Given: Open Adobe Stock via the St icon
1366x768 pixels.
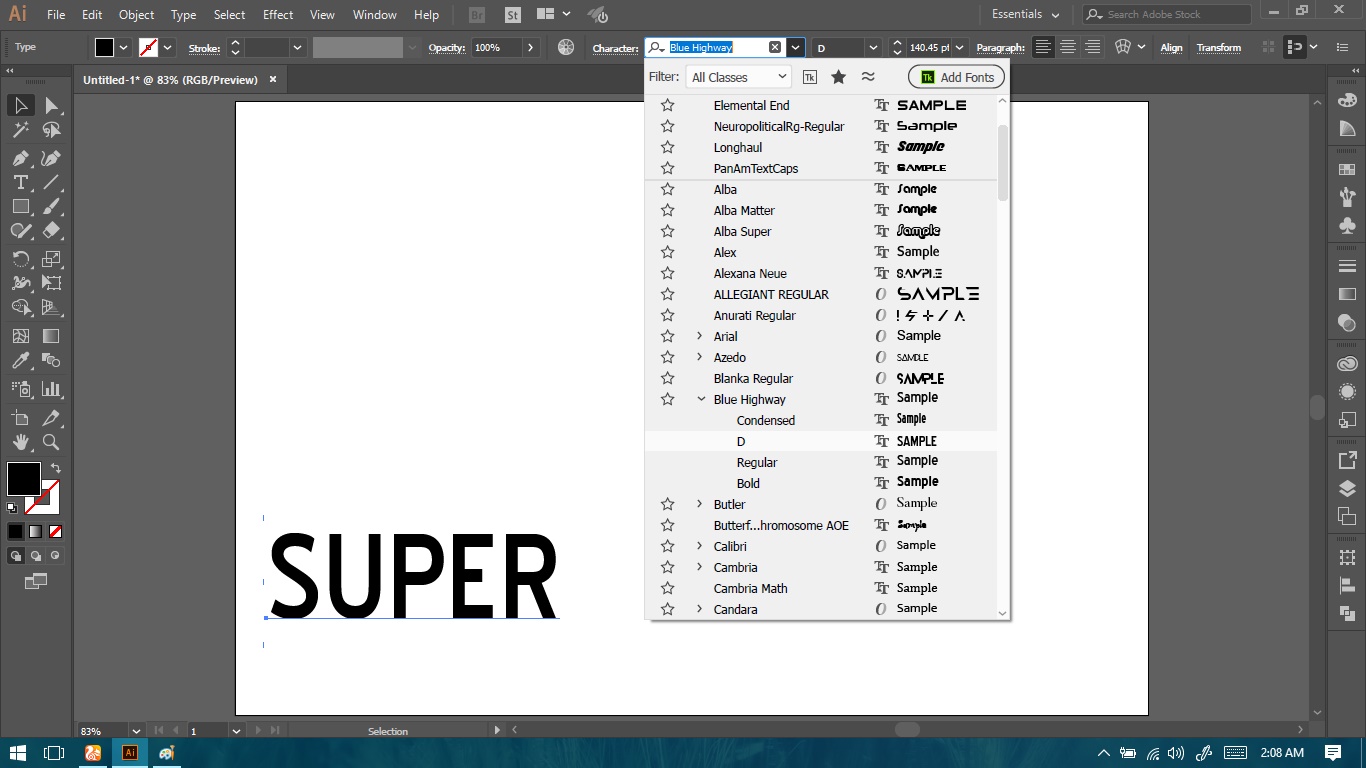Looking at the screenshot, I should pos(512,15).
